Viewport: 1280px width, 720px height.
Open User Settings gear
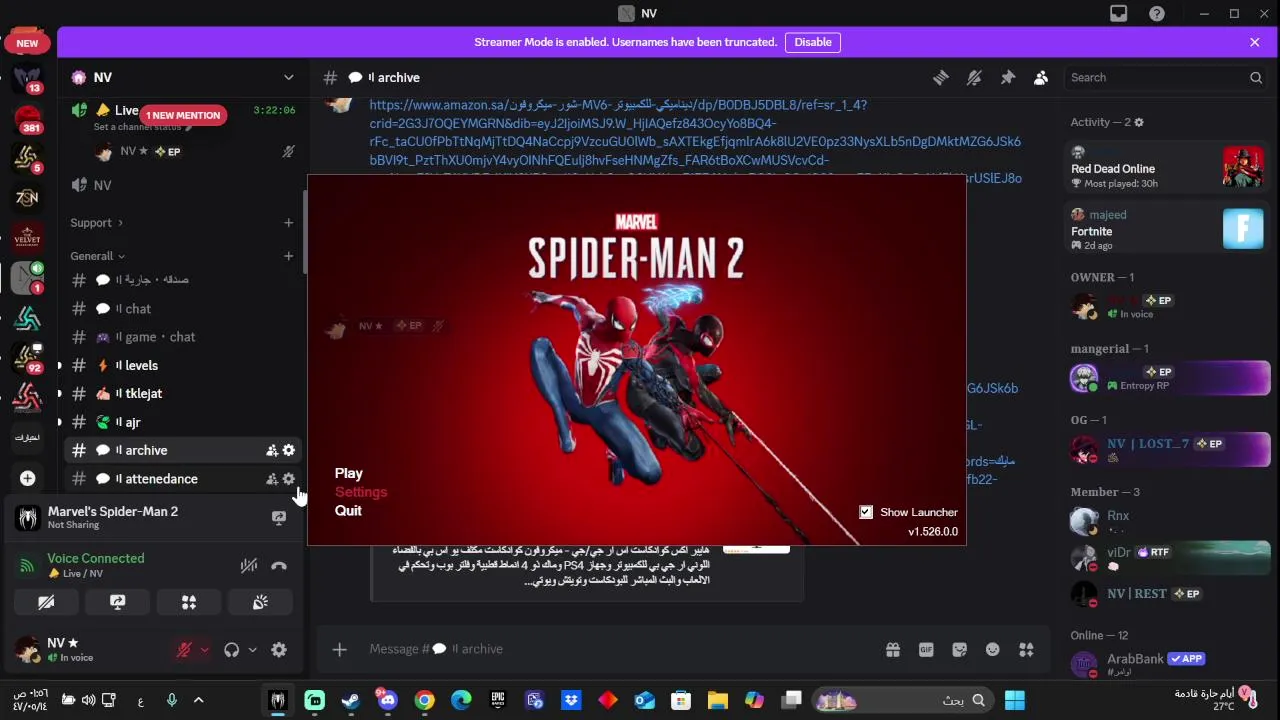279,650
